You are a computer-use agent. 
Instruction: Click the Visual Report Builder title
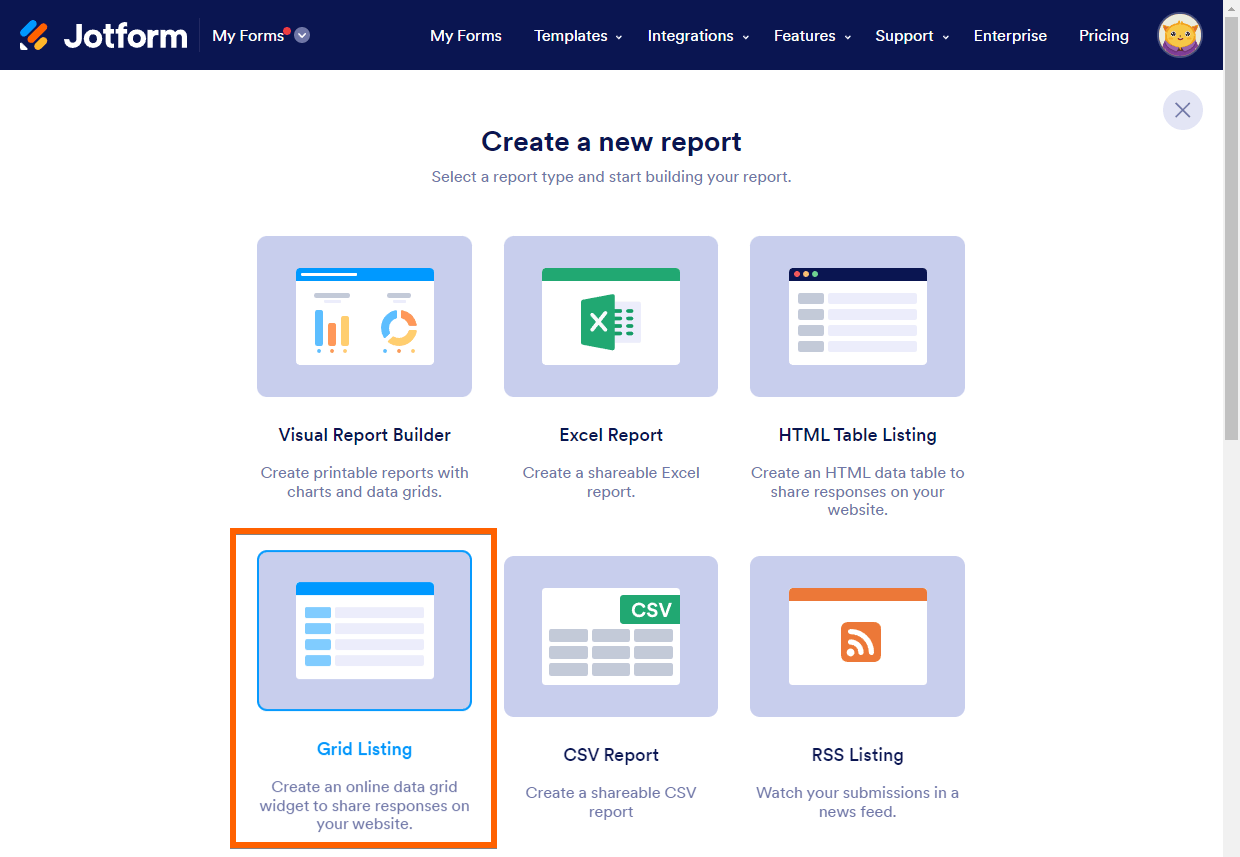coord(364,435)
